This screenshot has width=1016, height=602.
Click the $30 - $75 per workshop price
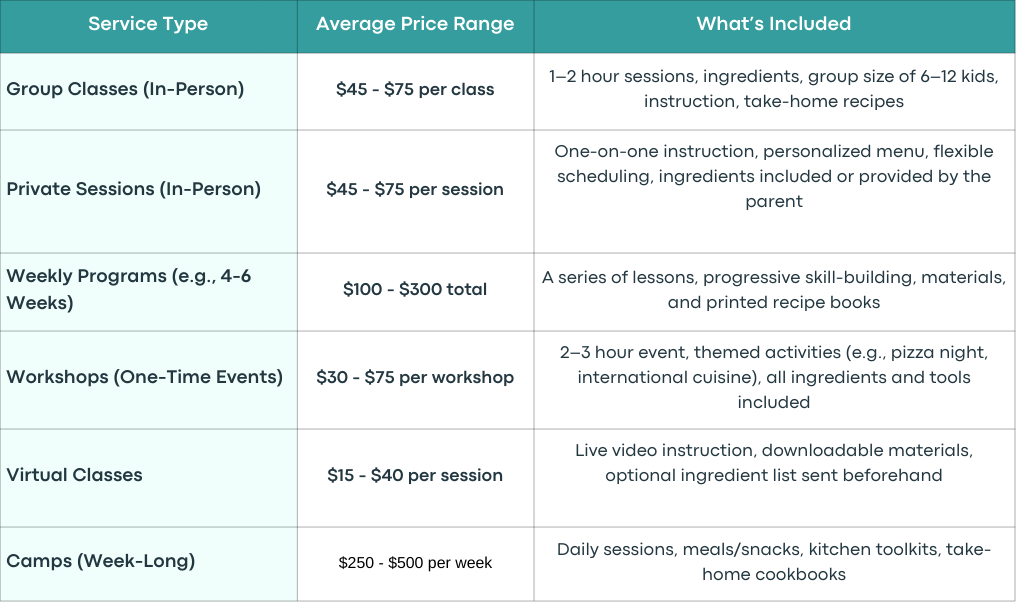(415, 377)
